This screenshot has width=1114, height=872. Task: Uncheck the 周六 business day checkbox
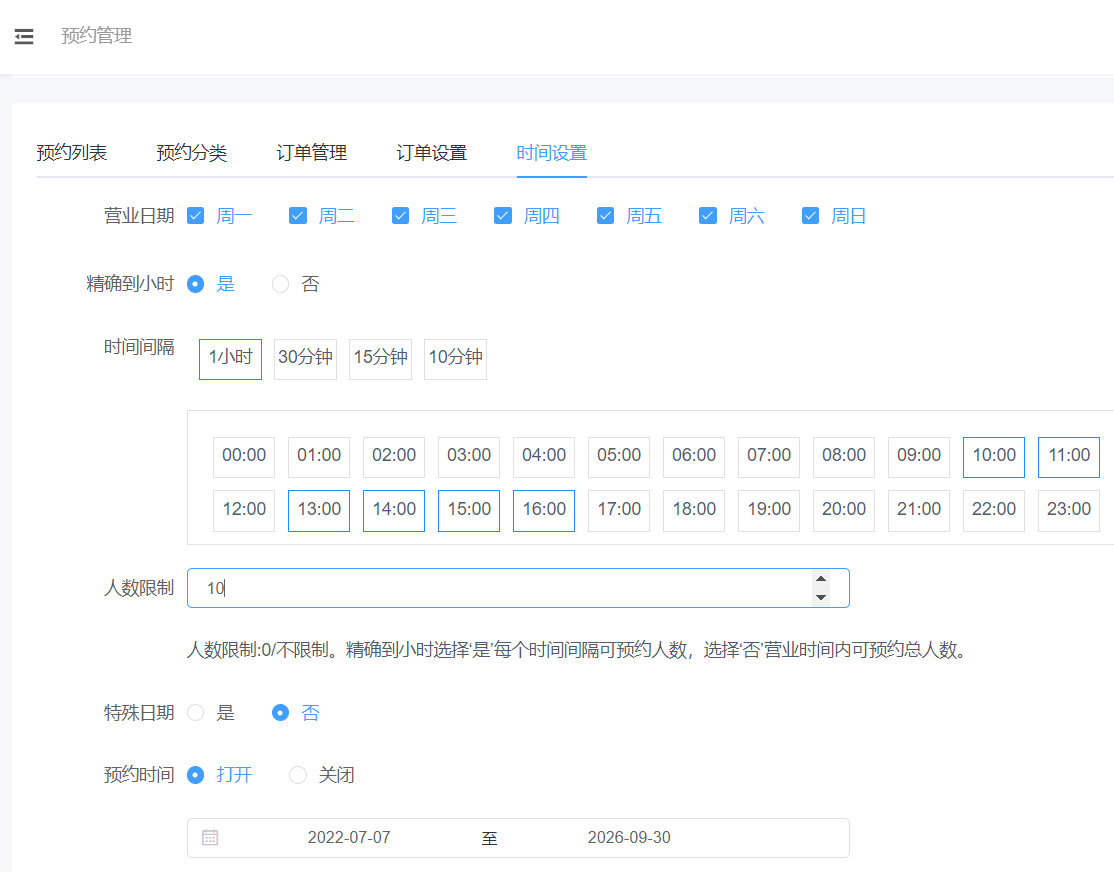coord(708,216)
